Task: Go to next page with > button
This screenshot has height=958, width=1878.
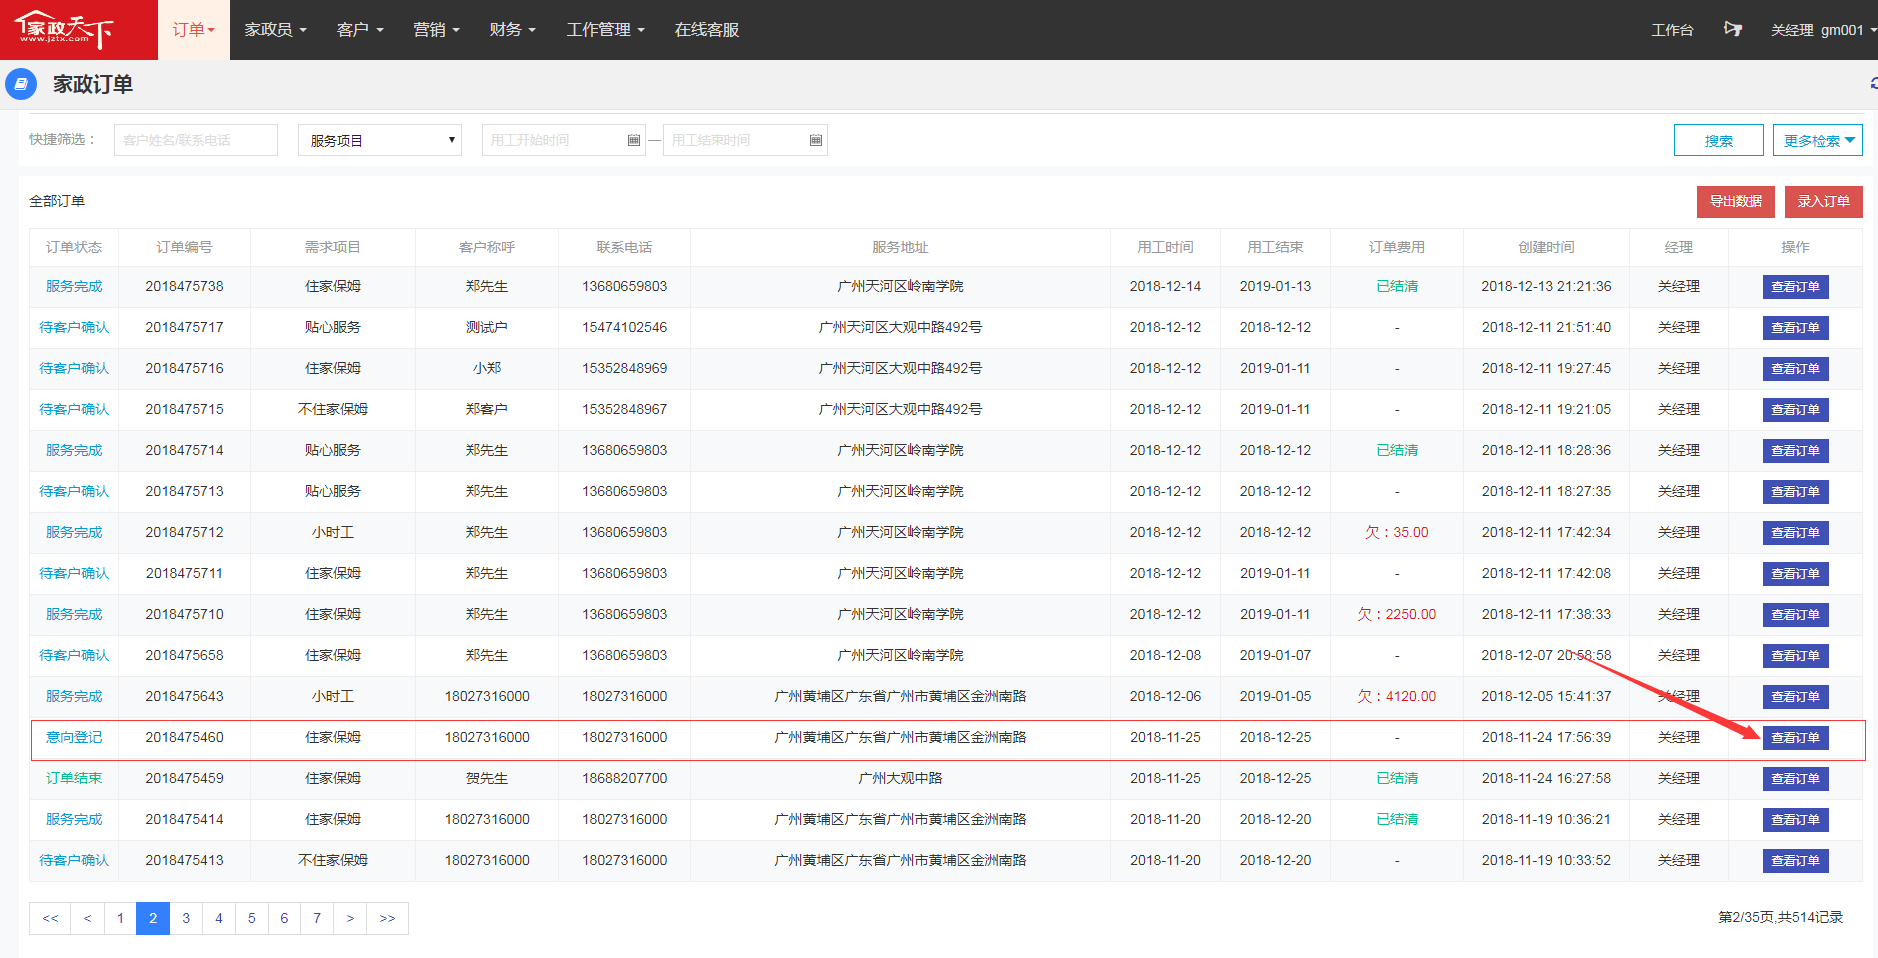Action: (x=350, y=918)
